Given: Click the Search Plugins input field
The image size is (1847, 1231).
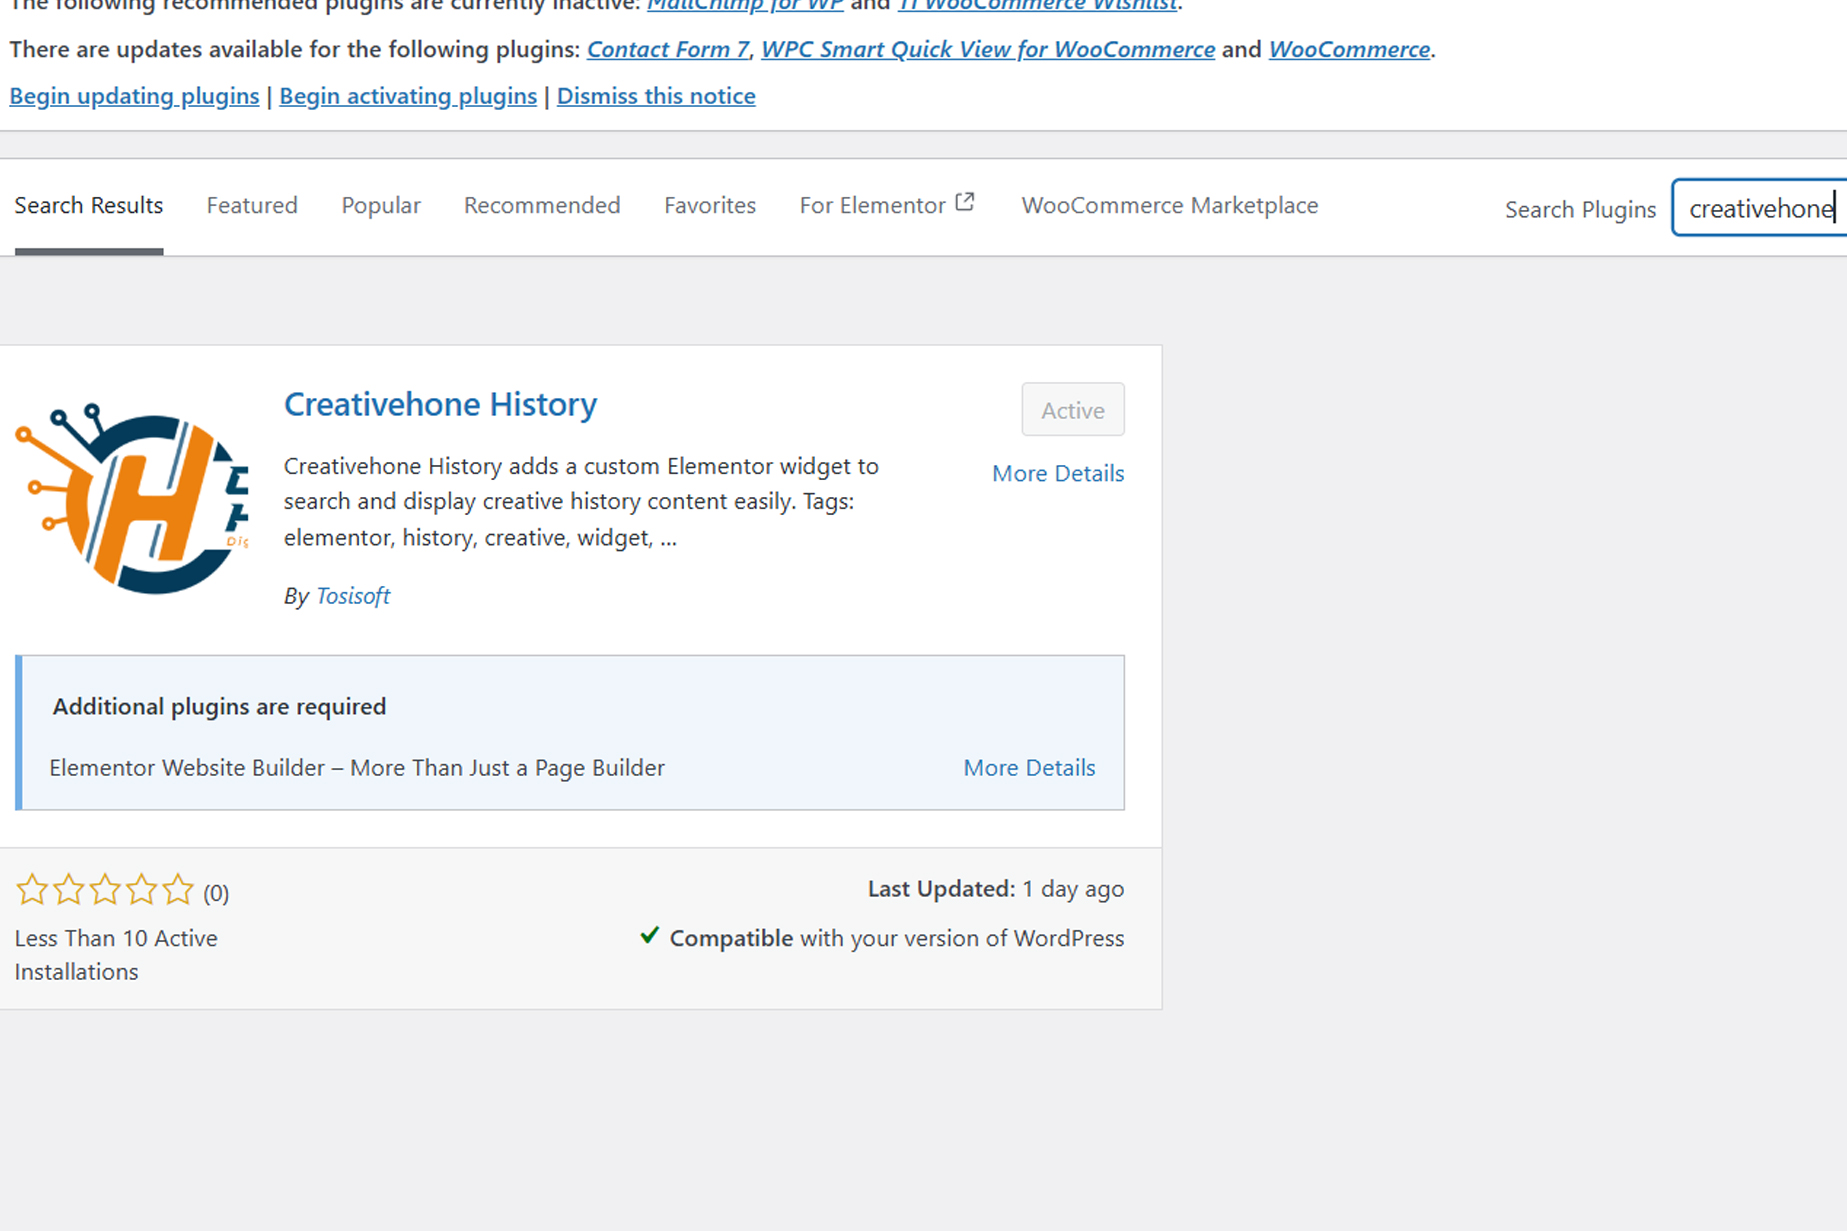Looking at the screenshot, I should tap(1760, 209).
